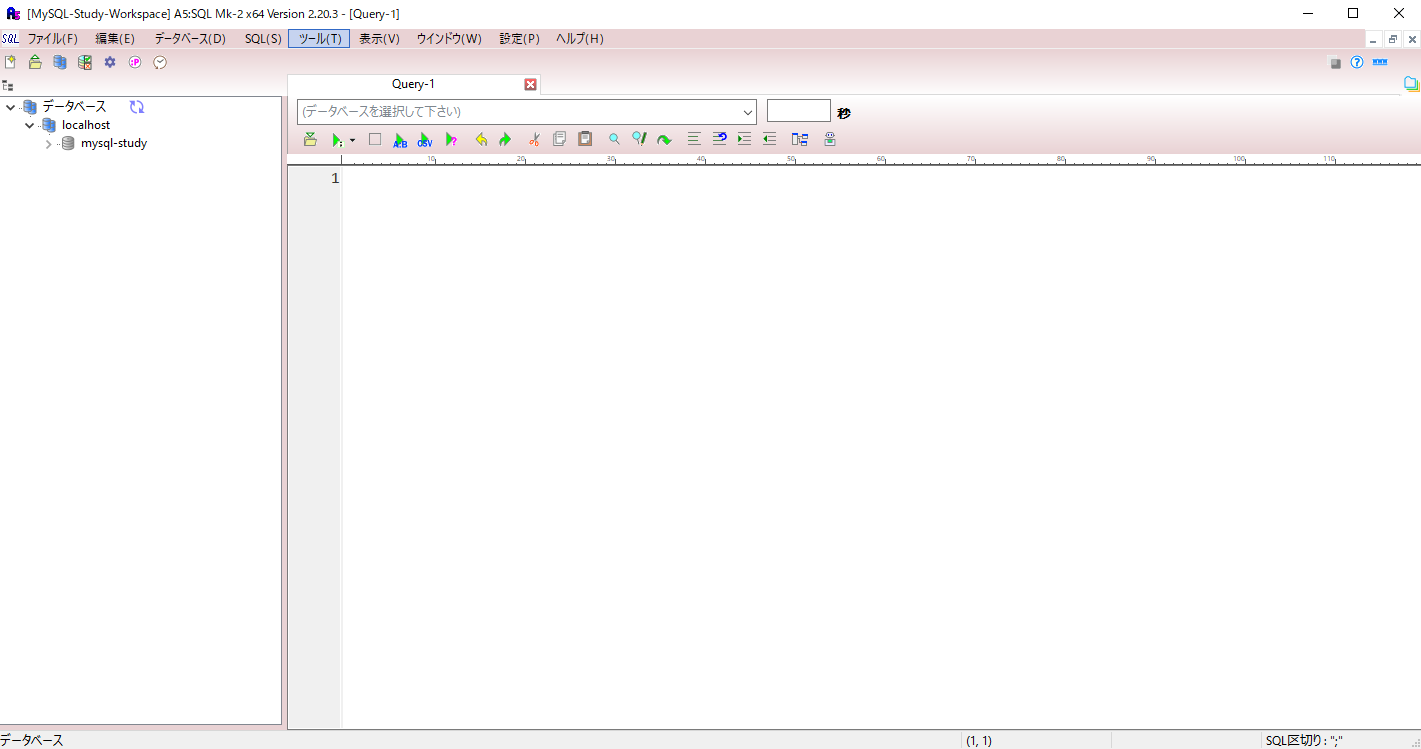Show the execution plan with the play-question icon
The image size is (1421, 749).
pos(451,140)
